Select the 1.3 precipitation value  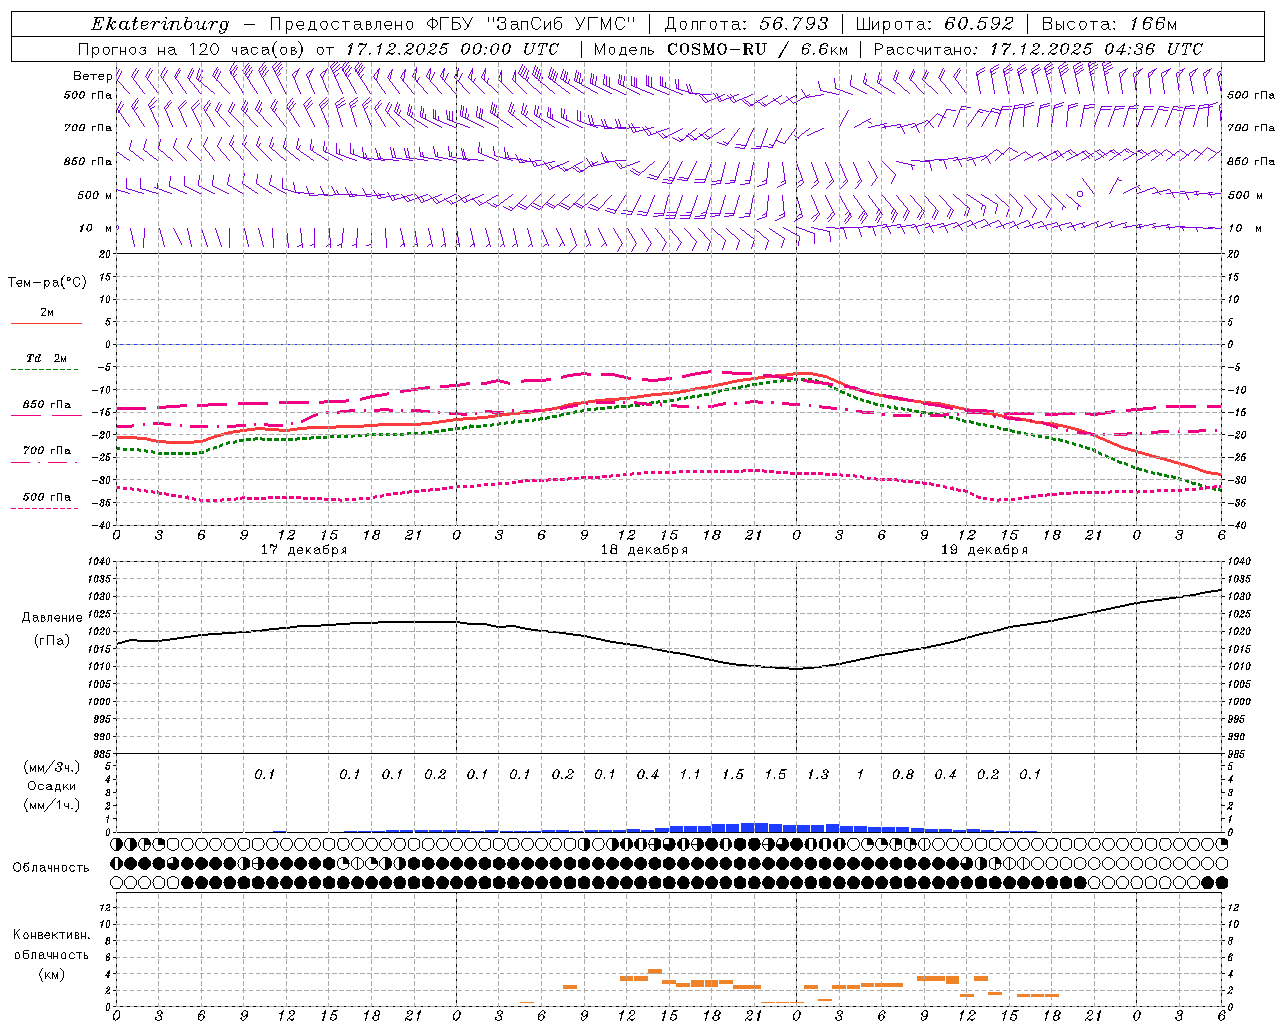[818, 775]
